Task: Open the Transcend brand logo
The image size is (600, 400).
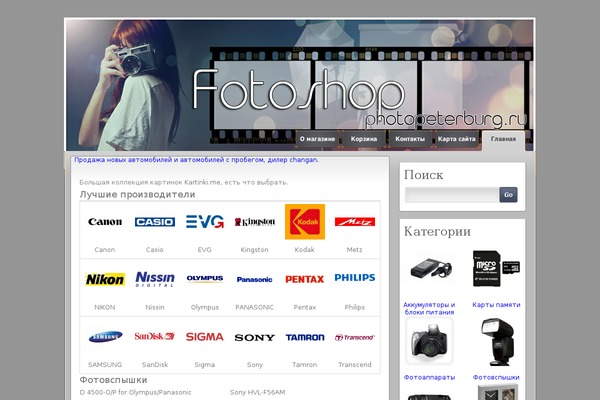Action: coord(355,337)
